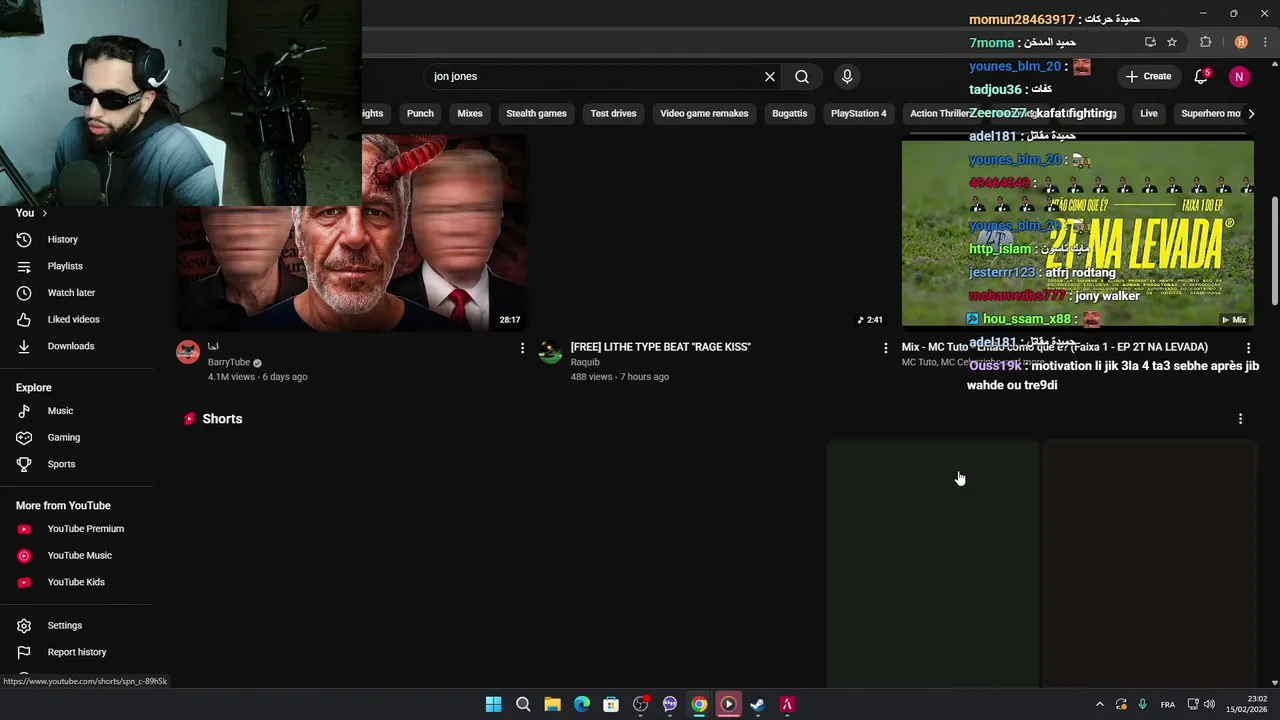Image resolution: width=1280 pixels, height=720 pixels.
Task: Click the install app icon in address bar
Action: (1150, 42)
